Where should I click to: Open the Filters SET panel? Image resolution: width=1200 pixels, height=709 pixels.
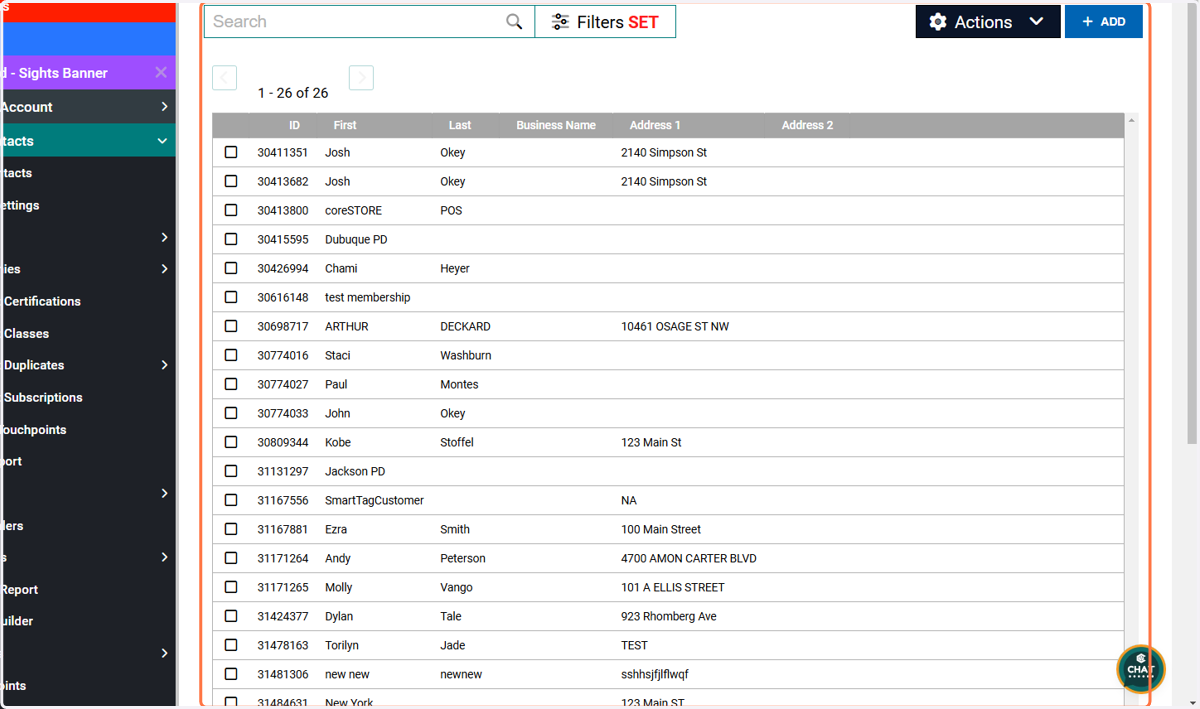pos(605,22)
